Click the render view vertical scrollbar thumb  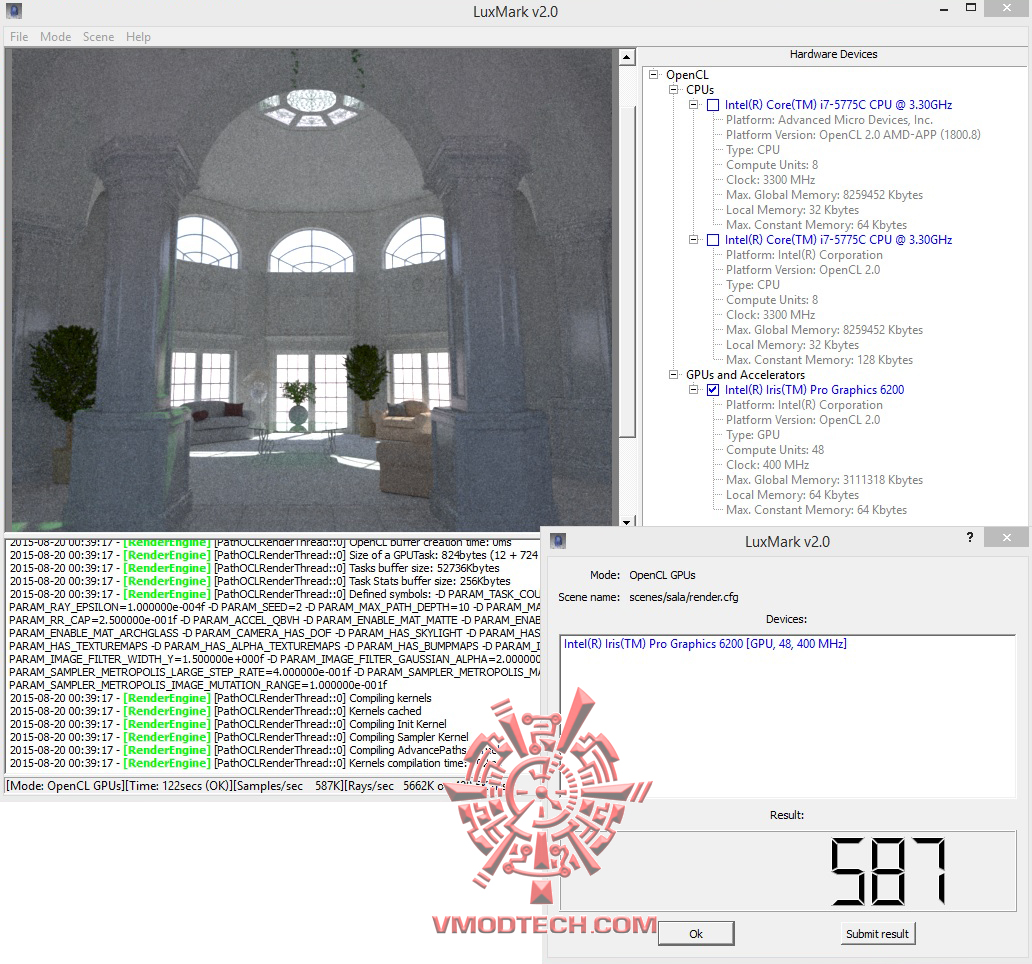[x=627, y=270]
